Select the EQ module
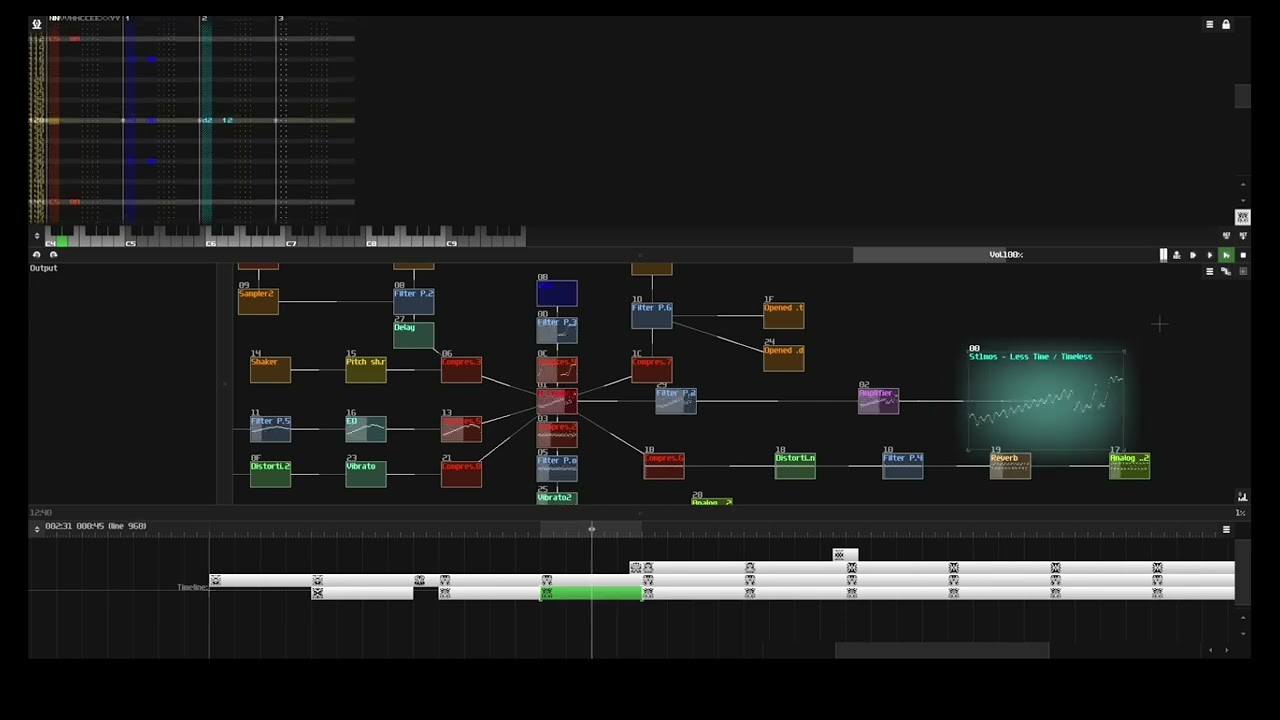The image size is (1280, 720). [366, 429]
